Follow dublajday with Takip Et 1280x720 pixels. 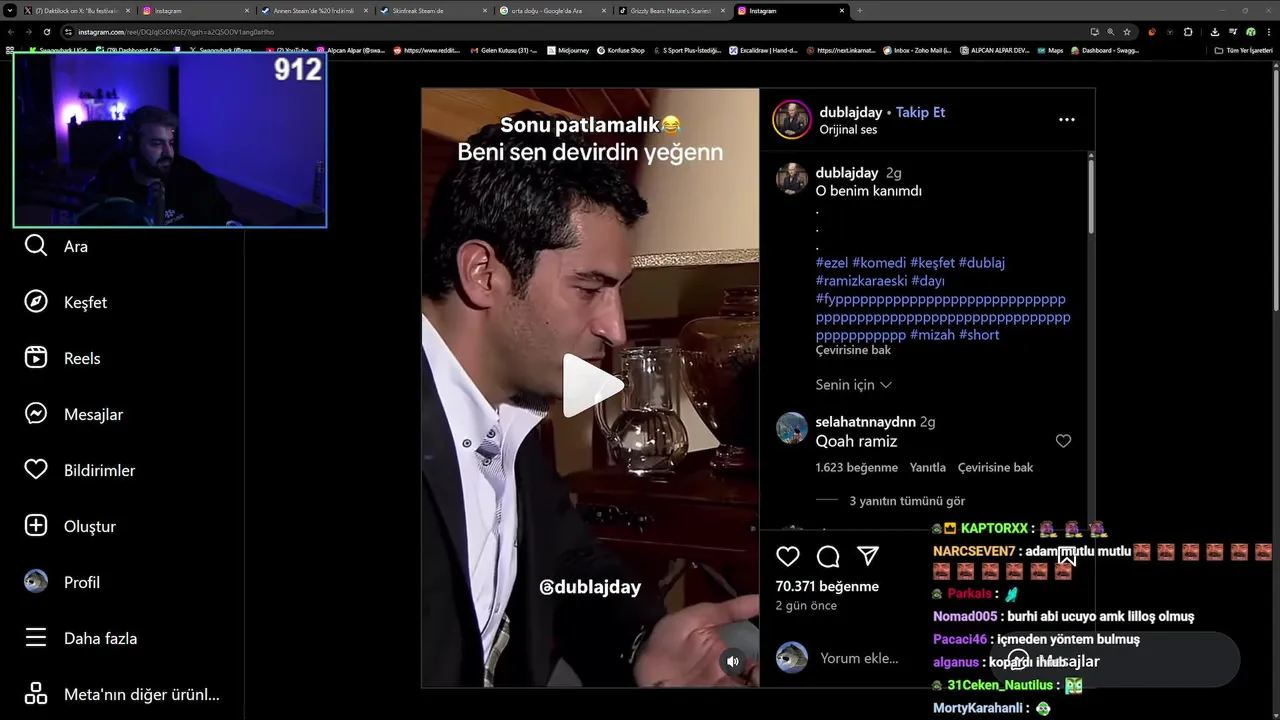pyautogui.click(x=920, y=112)
